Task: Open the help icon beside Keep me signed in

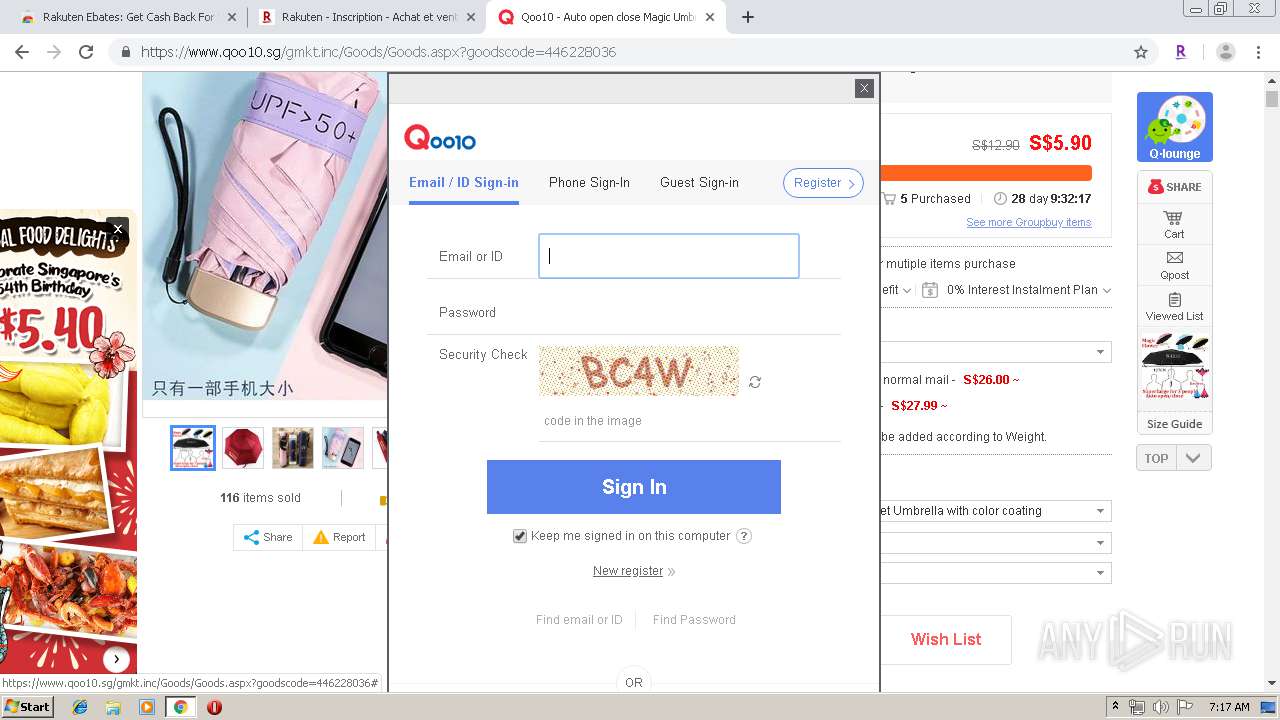Action: pos(744,536)
